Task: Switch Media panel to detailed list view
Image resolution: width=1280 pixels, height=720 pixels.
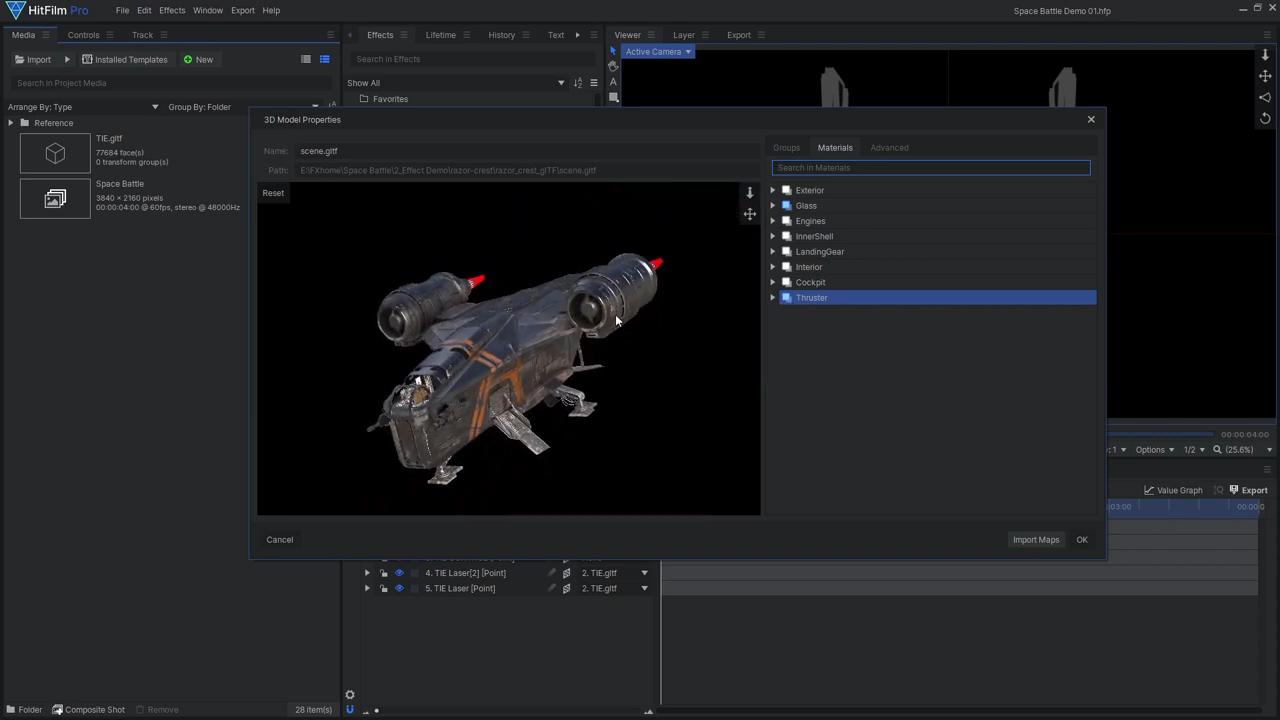Action: coord(324,59)
